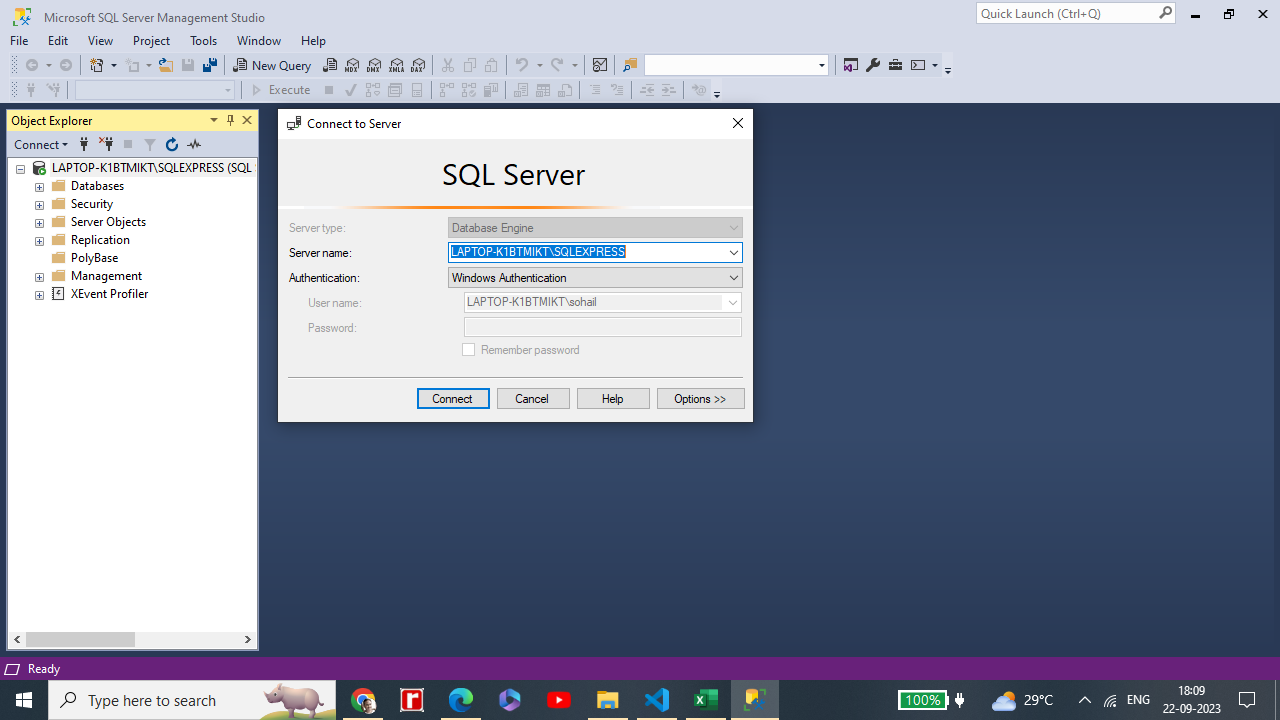The height and width of the screenshot is (720, 1280).
Task: Collapse the LAPTOP-K1BTMIKT\SQLEXPRESS server node
Action: coord(20,169)
